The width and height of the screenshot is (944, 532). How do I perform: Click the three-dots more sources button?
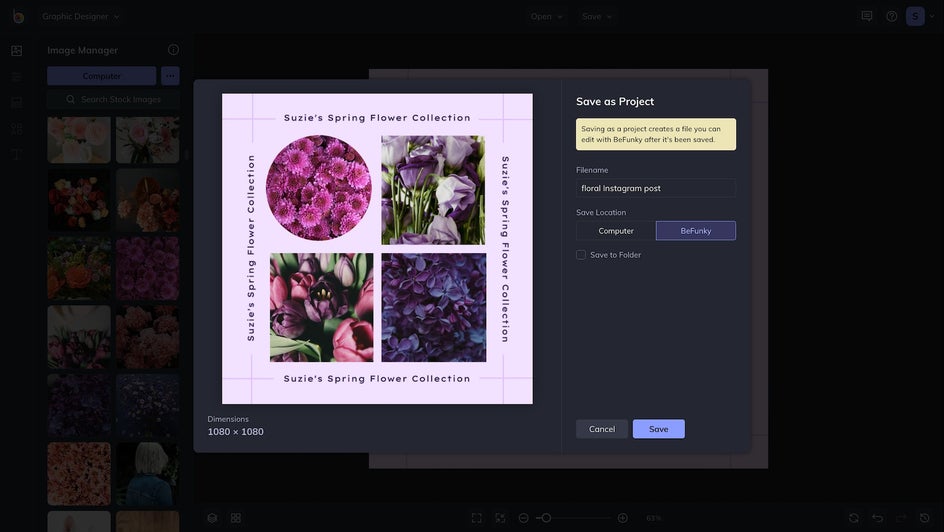tap(170, 76)
